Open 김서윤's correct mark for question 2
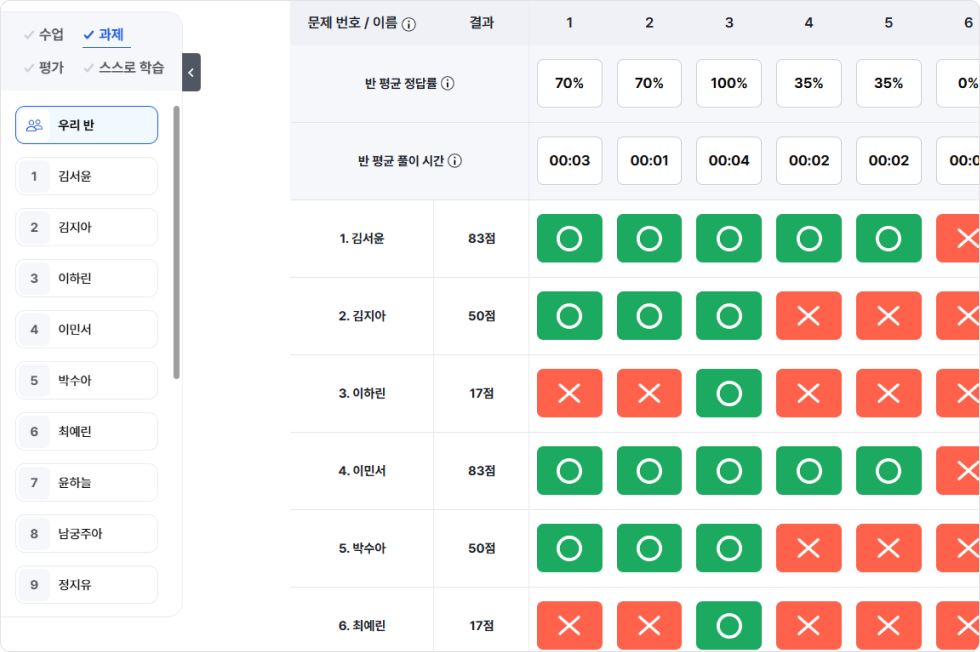The height and width of the screenshot is (652, 980). (649, 238)
